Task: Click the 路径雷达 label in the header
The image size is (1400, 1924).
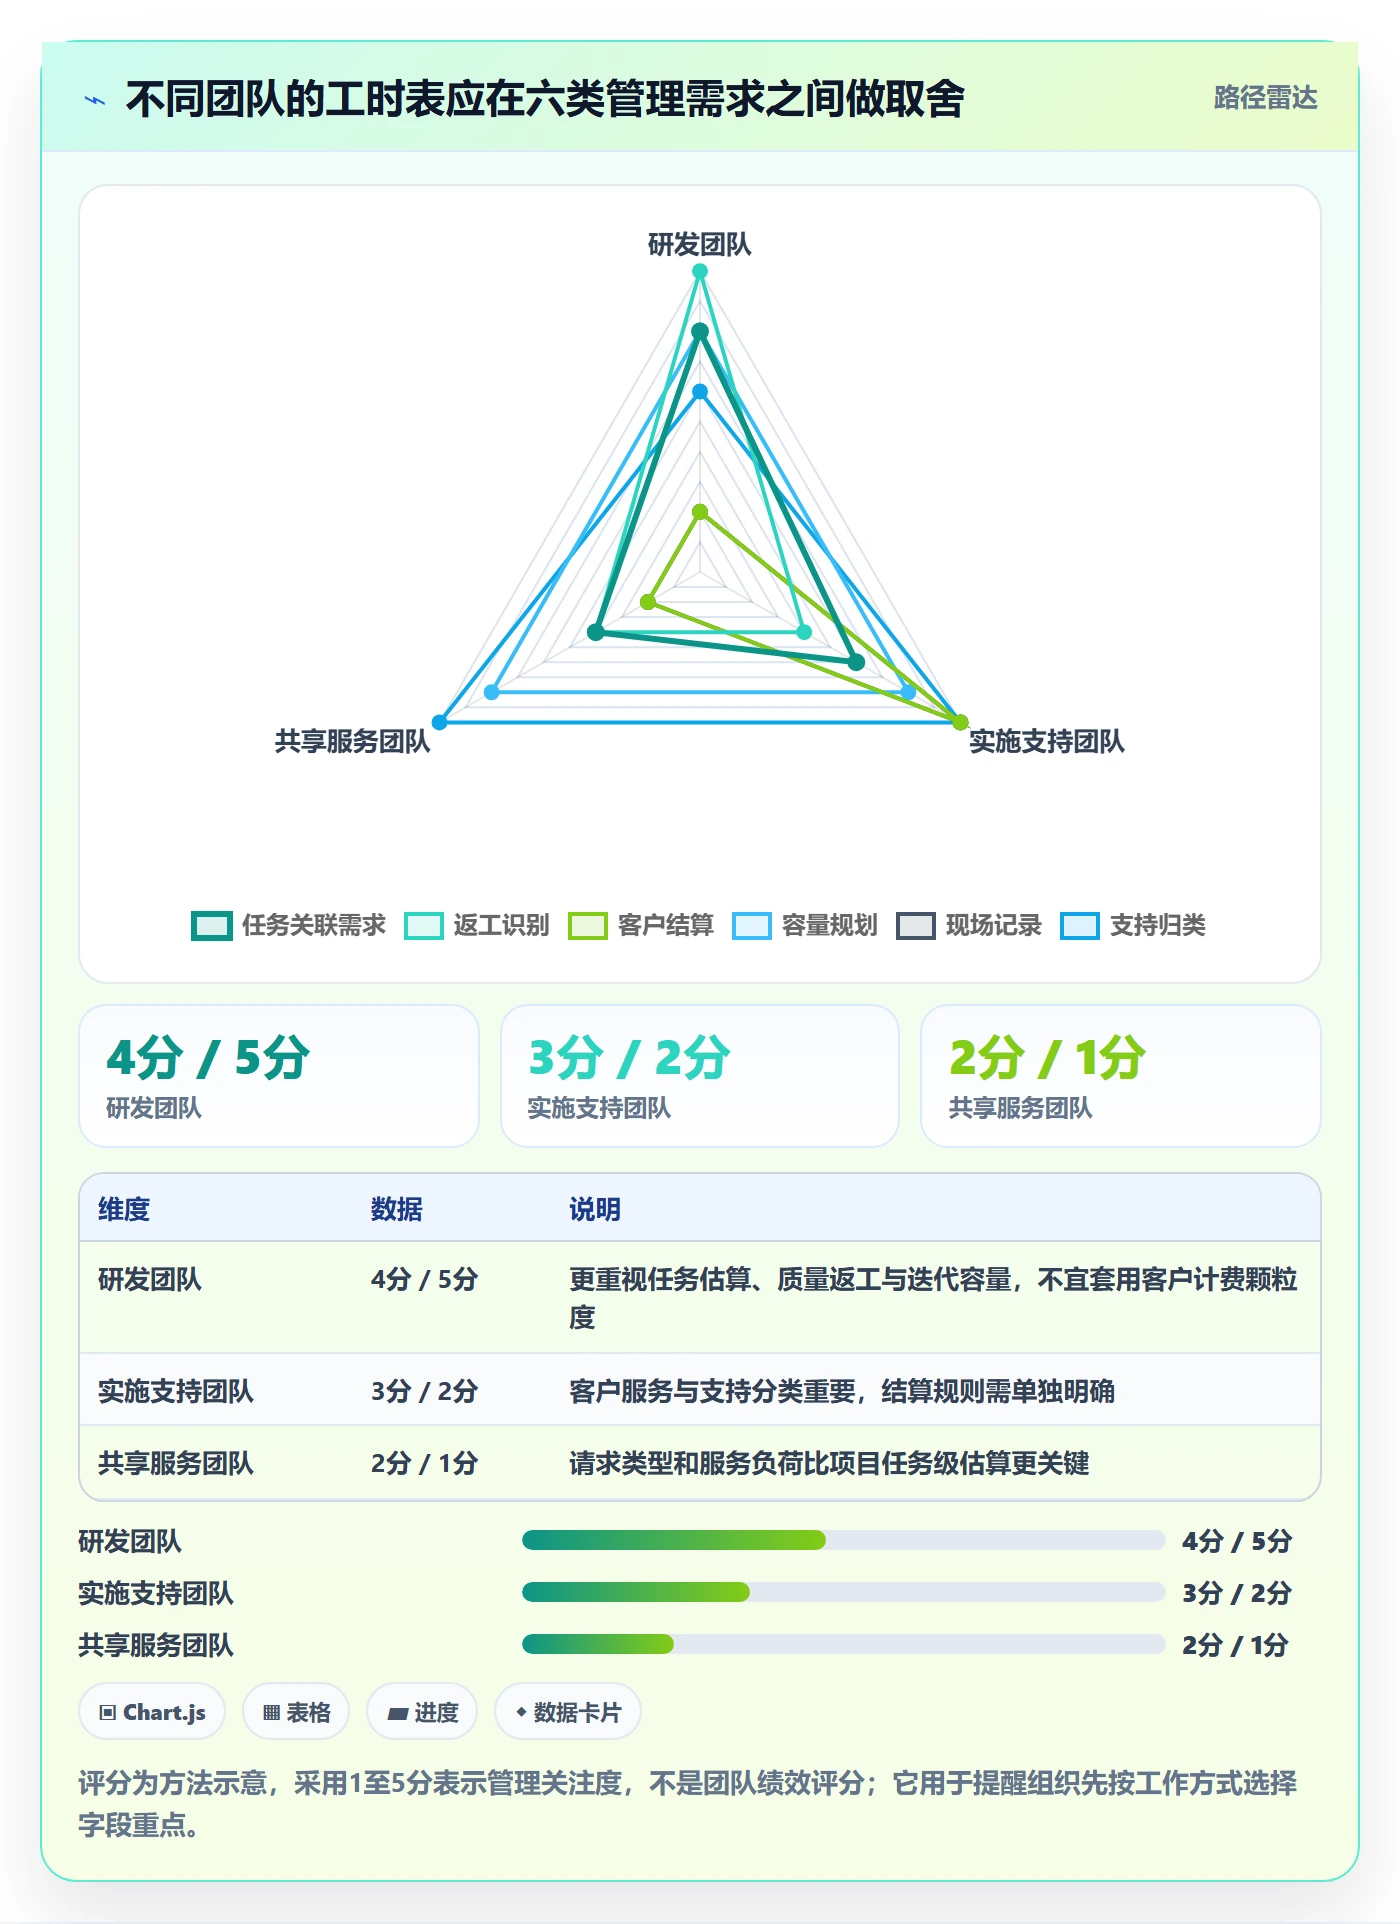Action: [1265, 98]
